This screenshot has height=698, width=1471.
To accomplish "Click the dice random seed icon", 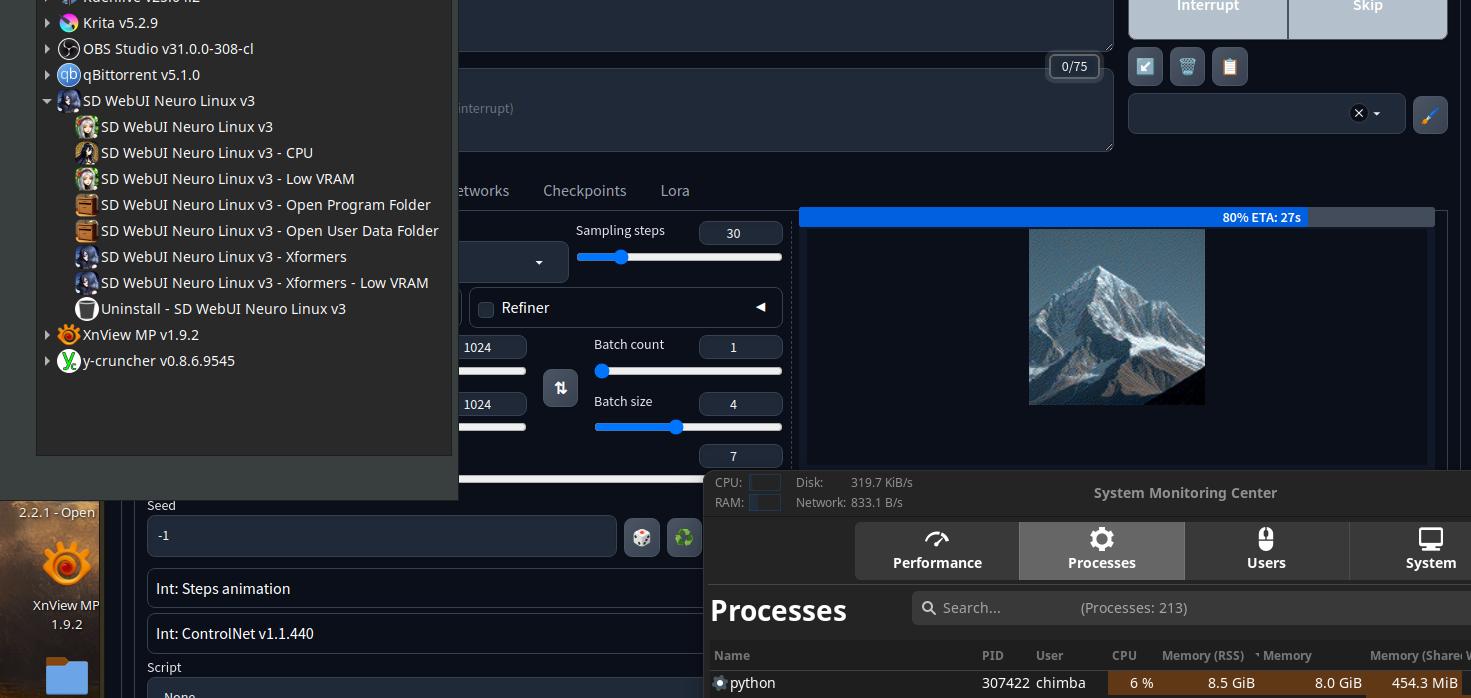I will click(x=642, y=538).
